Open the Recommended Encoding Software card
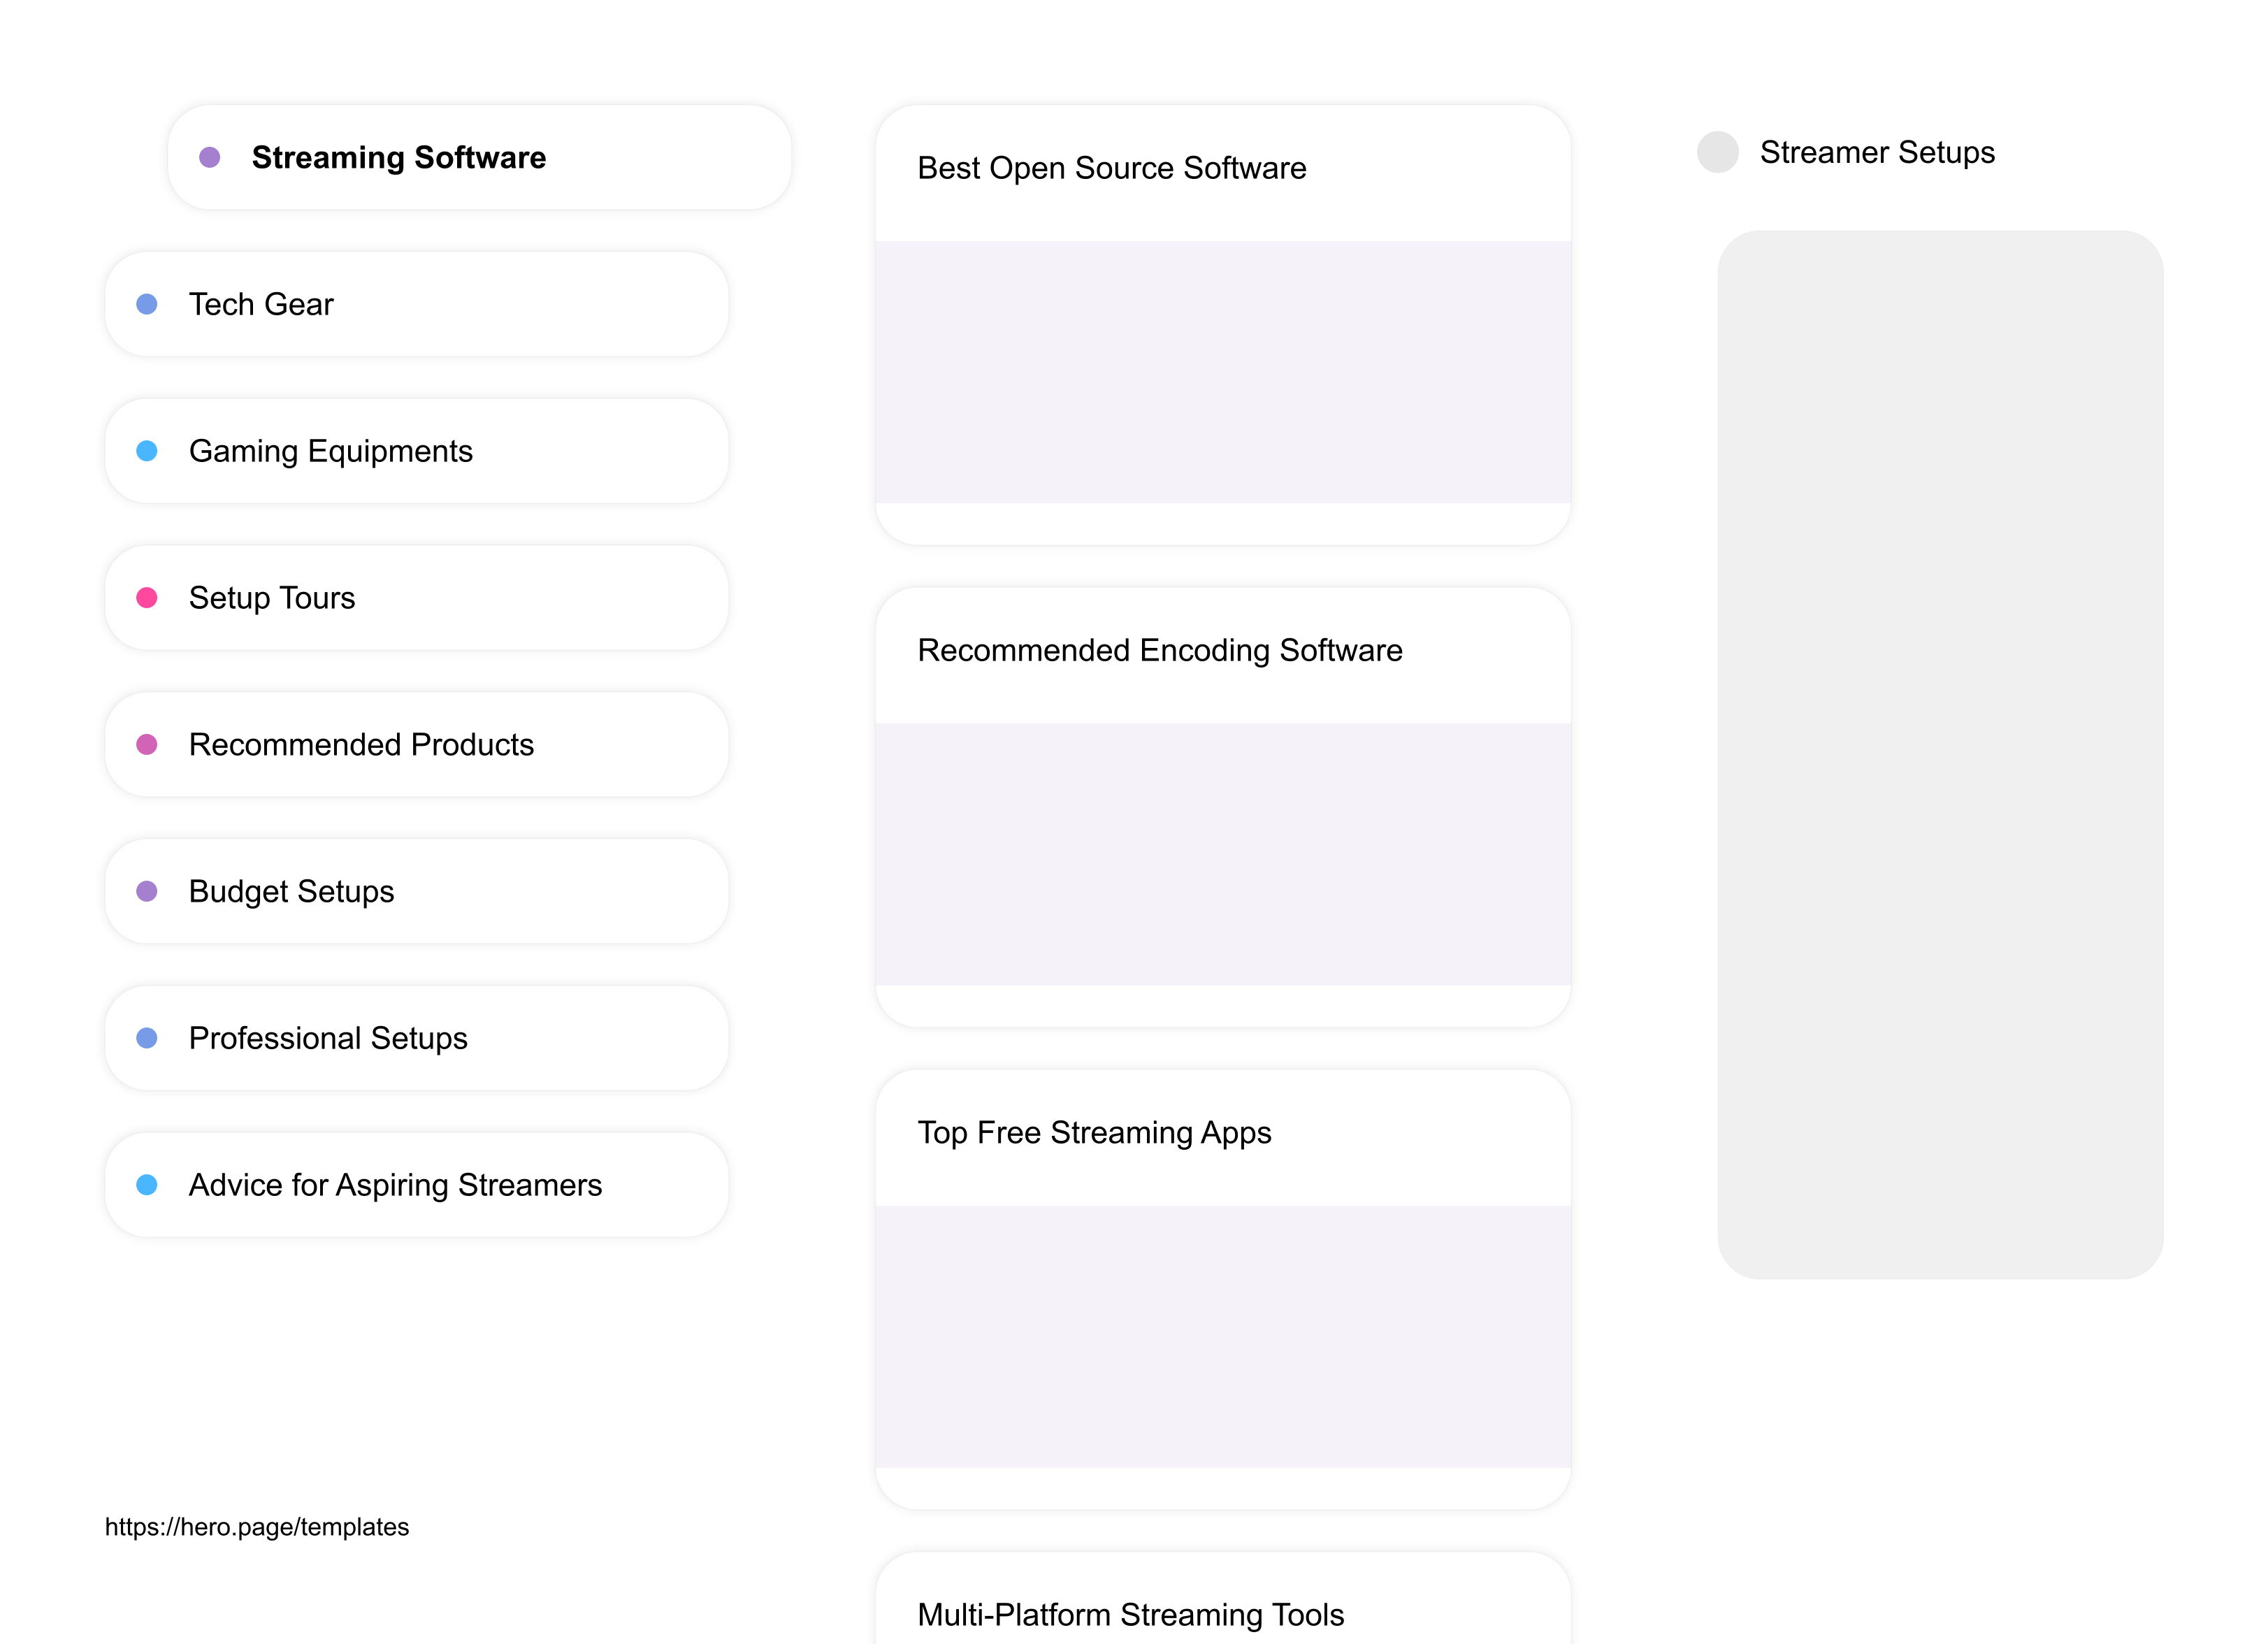Screen dimensions: 2268x1644 pos(1160,650)
